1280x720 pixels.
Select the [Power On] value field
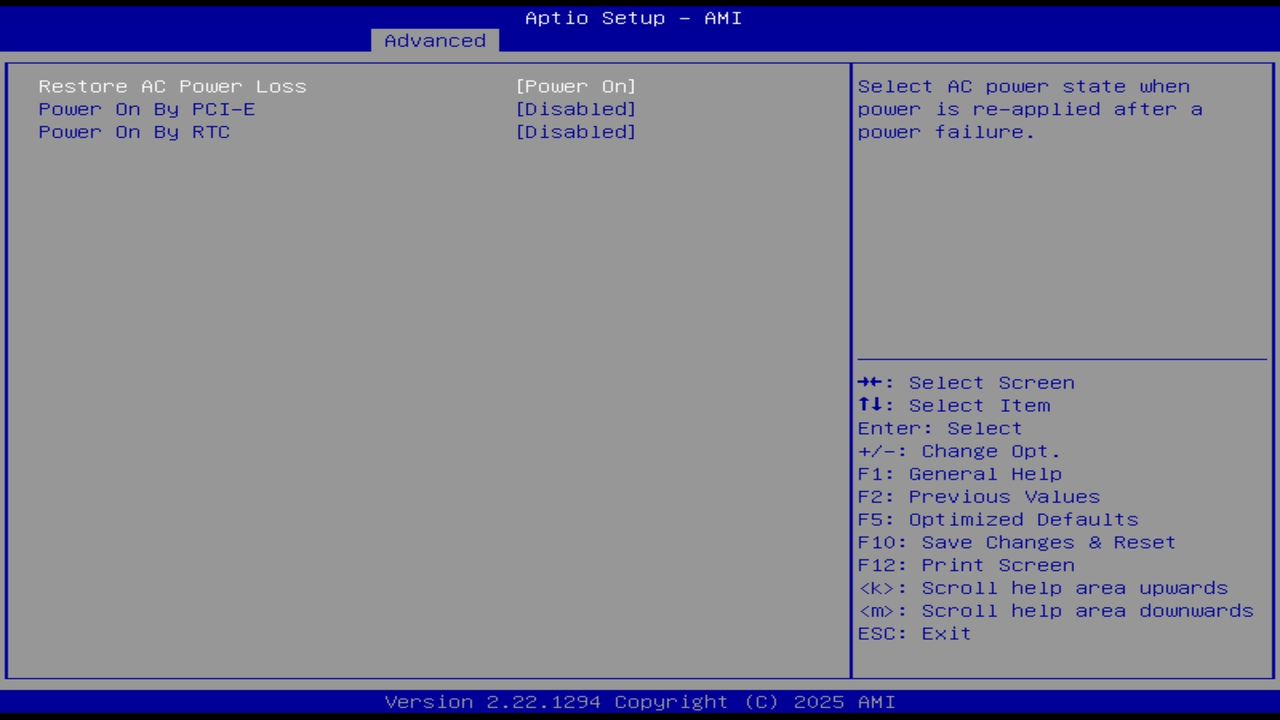pos(576,86)
